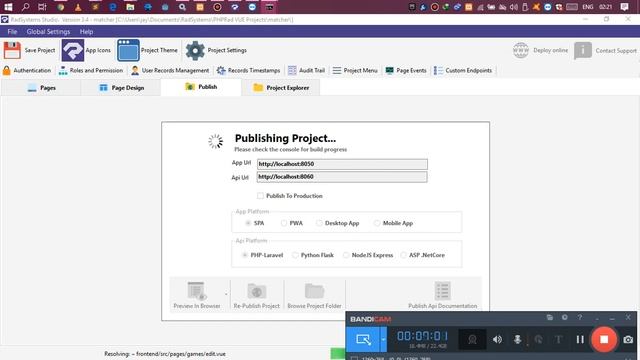
Task: Click Browse Project Folder icon
Action: point(314,291)
